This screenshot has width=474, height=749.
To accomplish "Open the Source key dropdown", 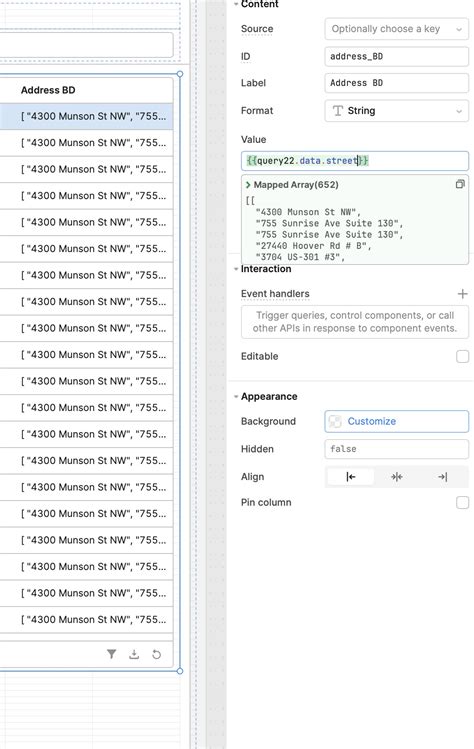I will 397,29.
